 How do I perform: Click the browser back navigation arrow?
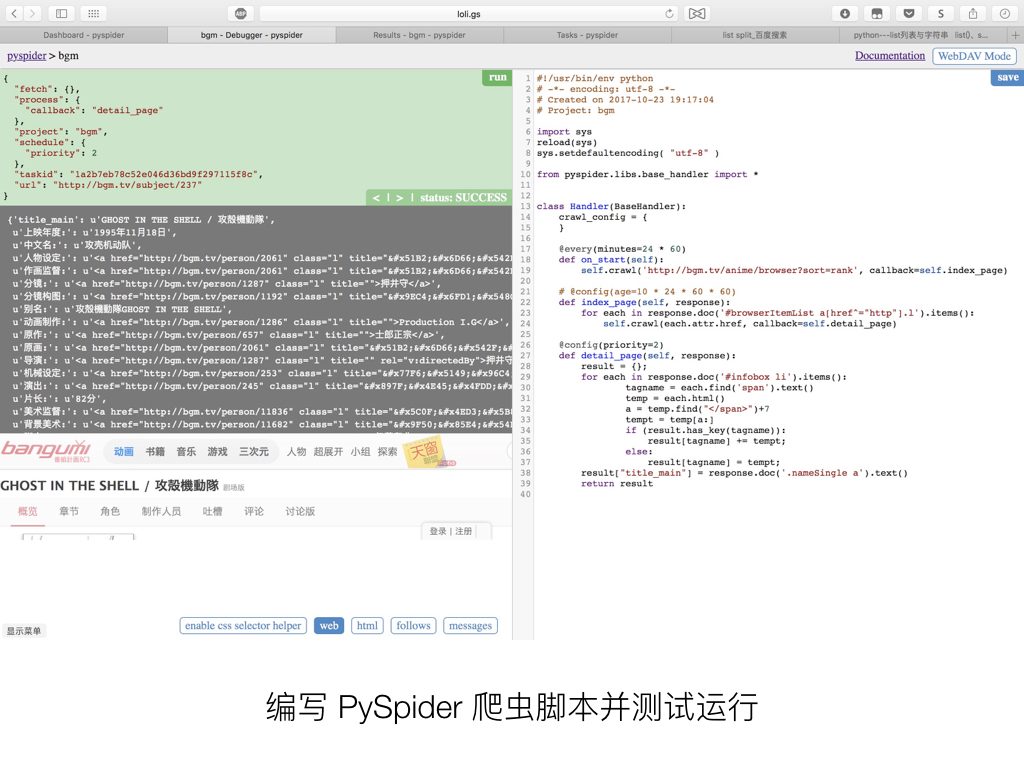tap(14, 13)
